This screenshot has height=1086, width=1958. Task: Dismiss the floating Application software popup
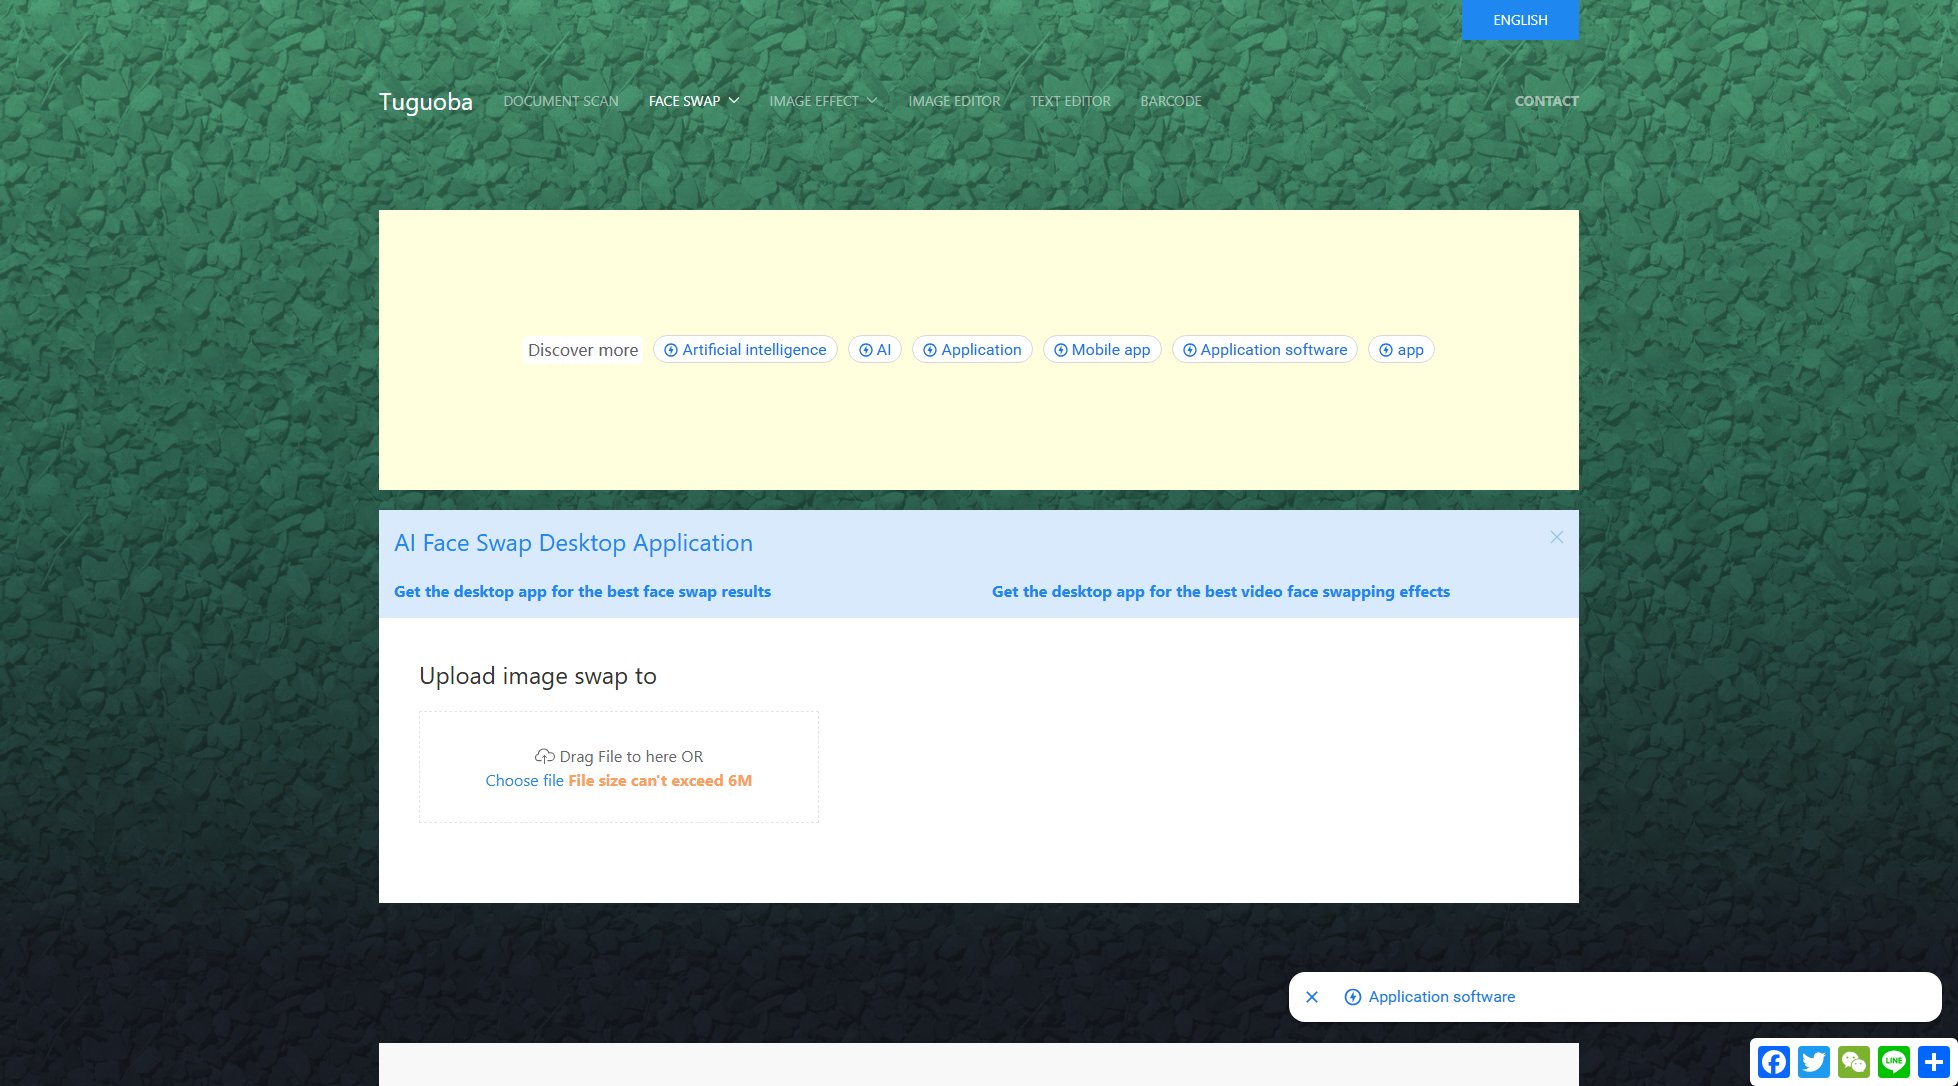coord(1312,997)
